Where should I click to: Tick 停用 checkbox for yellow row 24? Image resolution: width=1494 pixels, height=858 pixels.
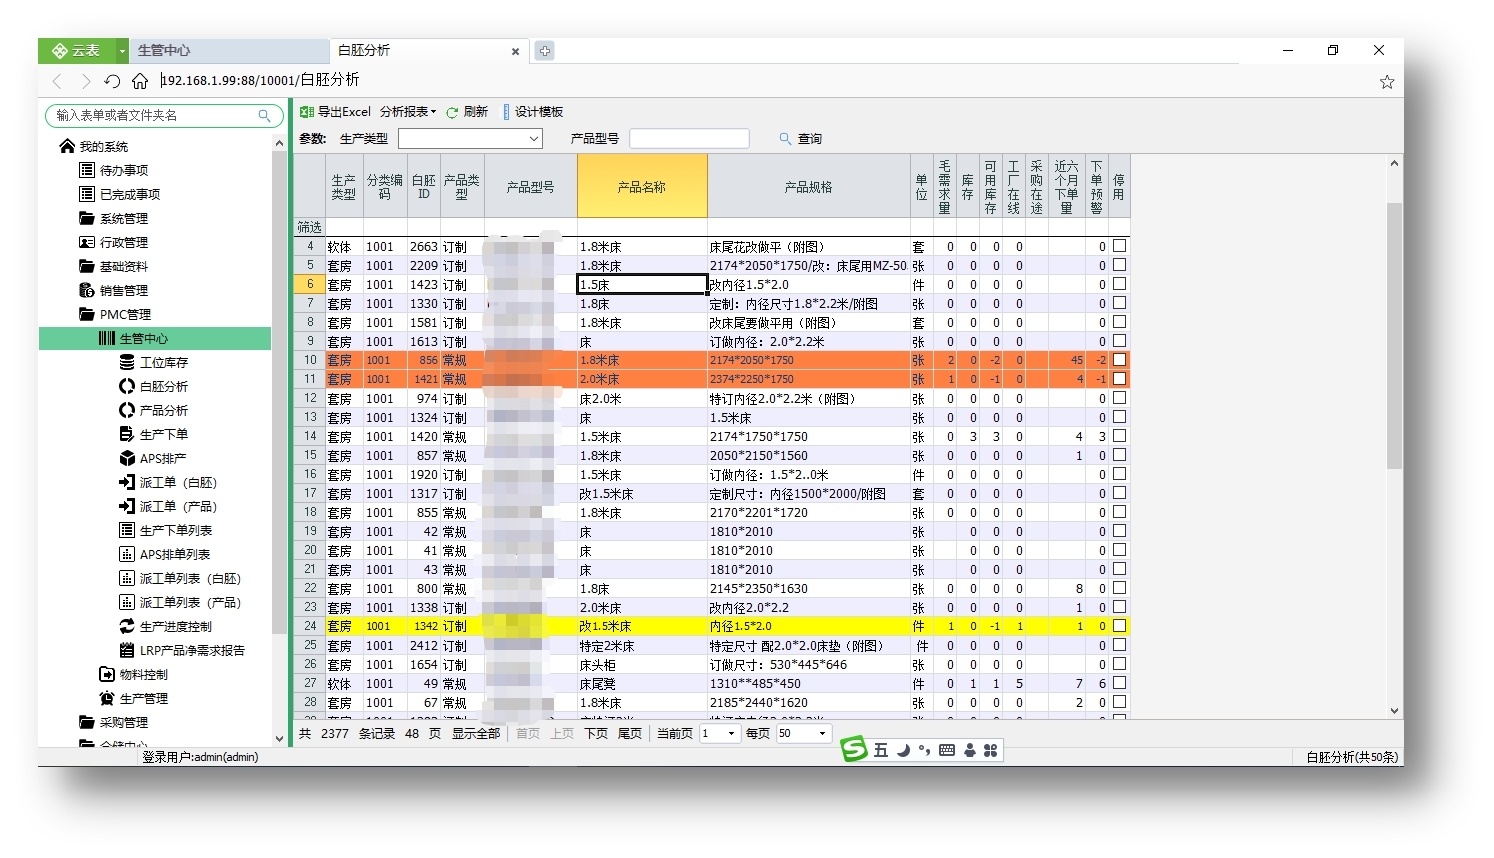tap(1119, 625)
